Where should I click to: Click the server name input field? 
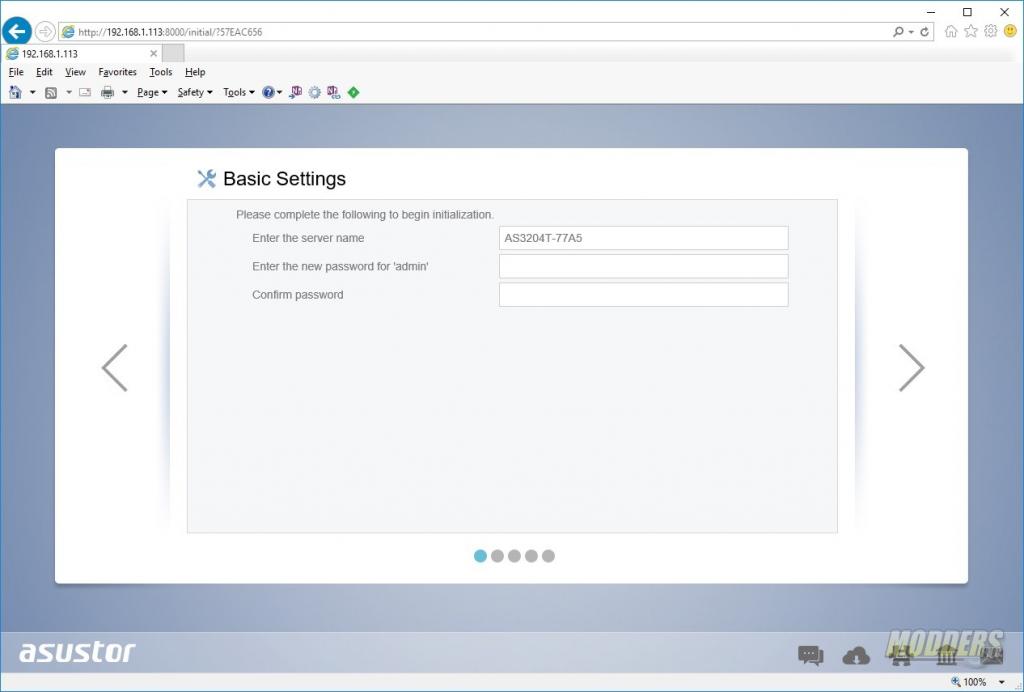(x=643, y=238)
